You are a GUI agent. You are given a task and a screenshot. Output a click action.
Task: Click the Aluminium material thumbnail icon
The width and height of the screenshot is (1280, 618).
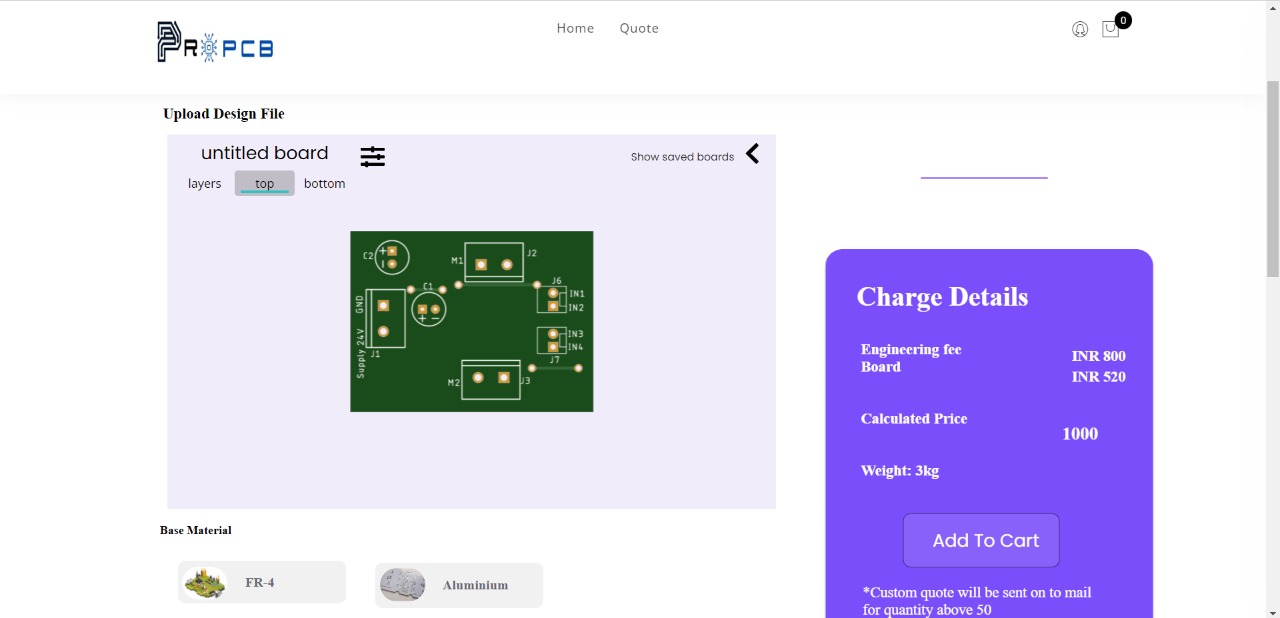pyautogui.click(x=402, y=585)
